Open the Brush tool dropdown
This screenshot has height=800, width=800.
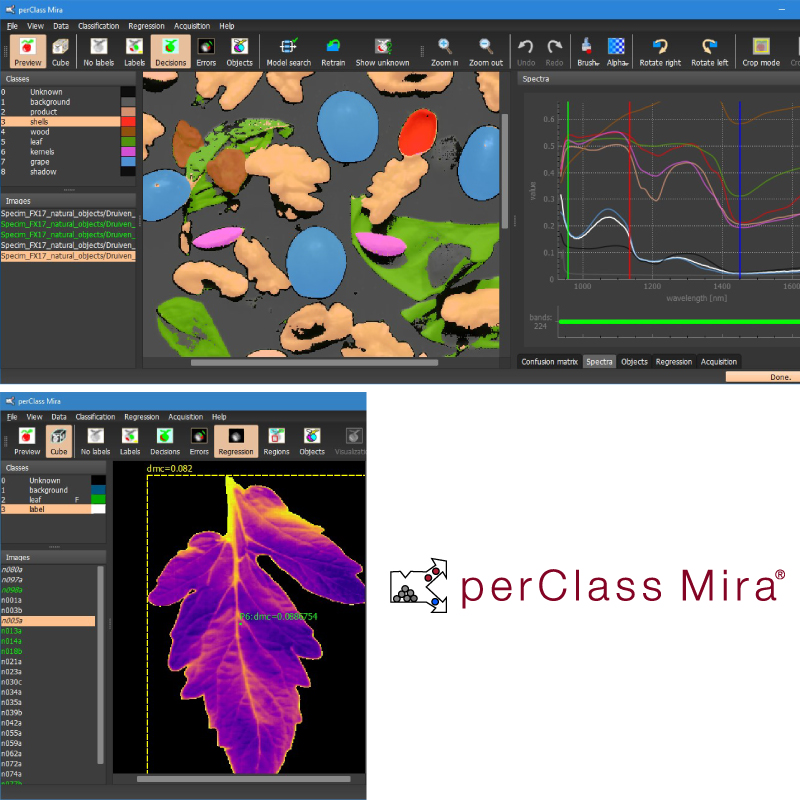click(x=588, y=52)
